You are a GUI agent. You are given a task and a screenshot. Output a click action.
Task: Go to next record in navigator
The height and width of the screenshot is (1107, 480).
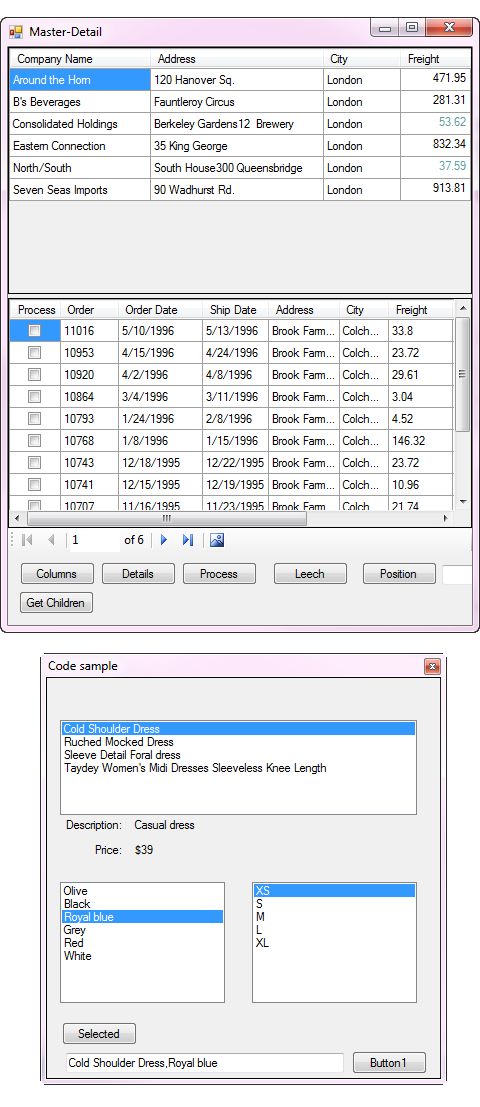tap(164, 540)
